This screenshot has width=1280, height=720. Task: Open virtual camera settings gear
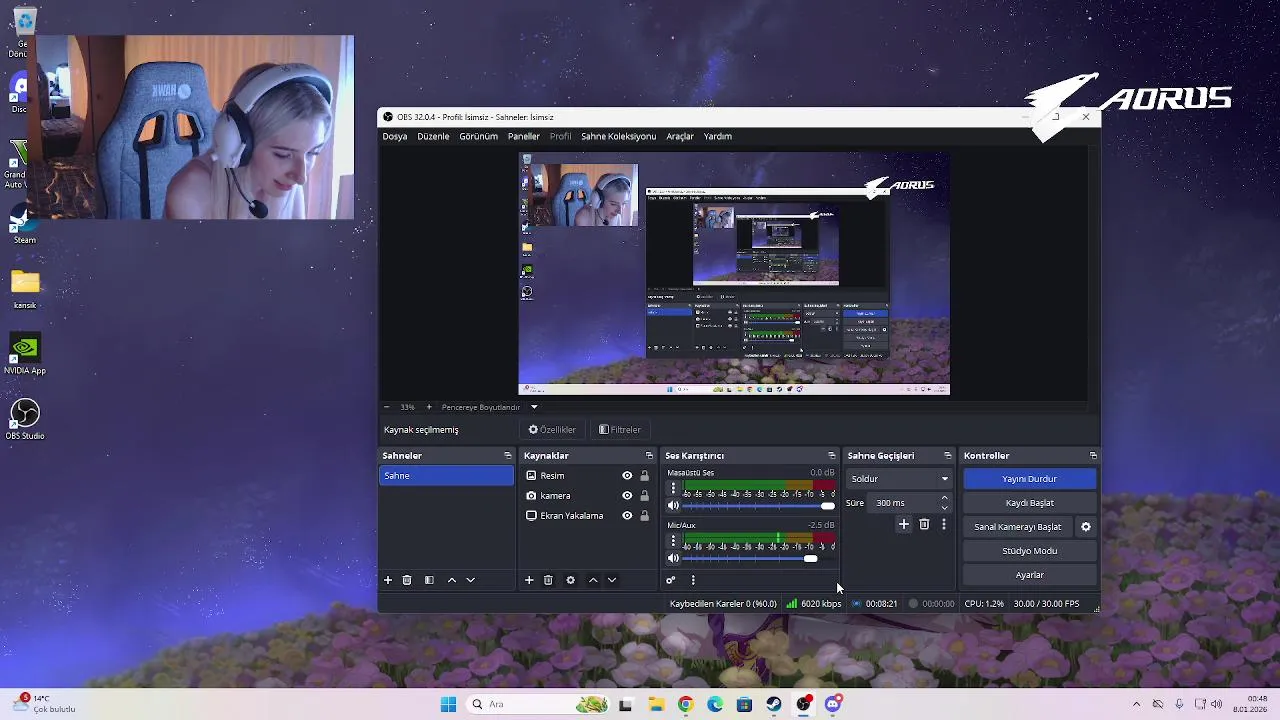coord(1086,527)
